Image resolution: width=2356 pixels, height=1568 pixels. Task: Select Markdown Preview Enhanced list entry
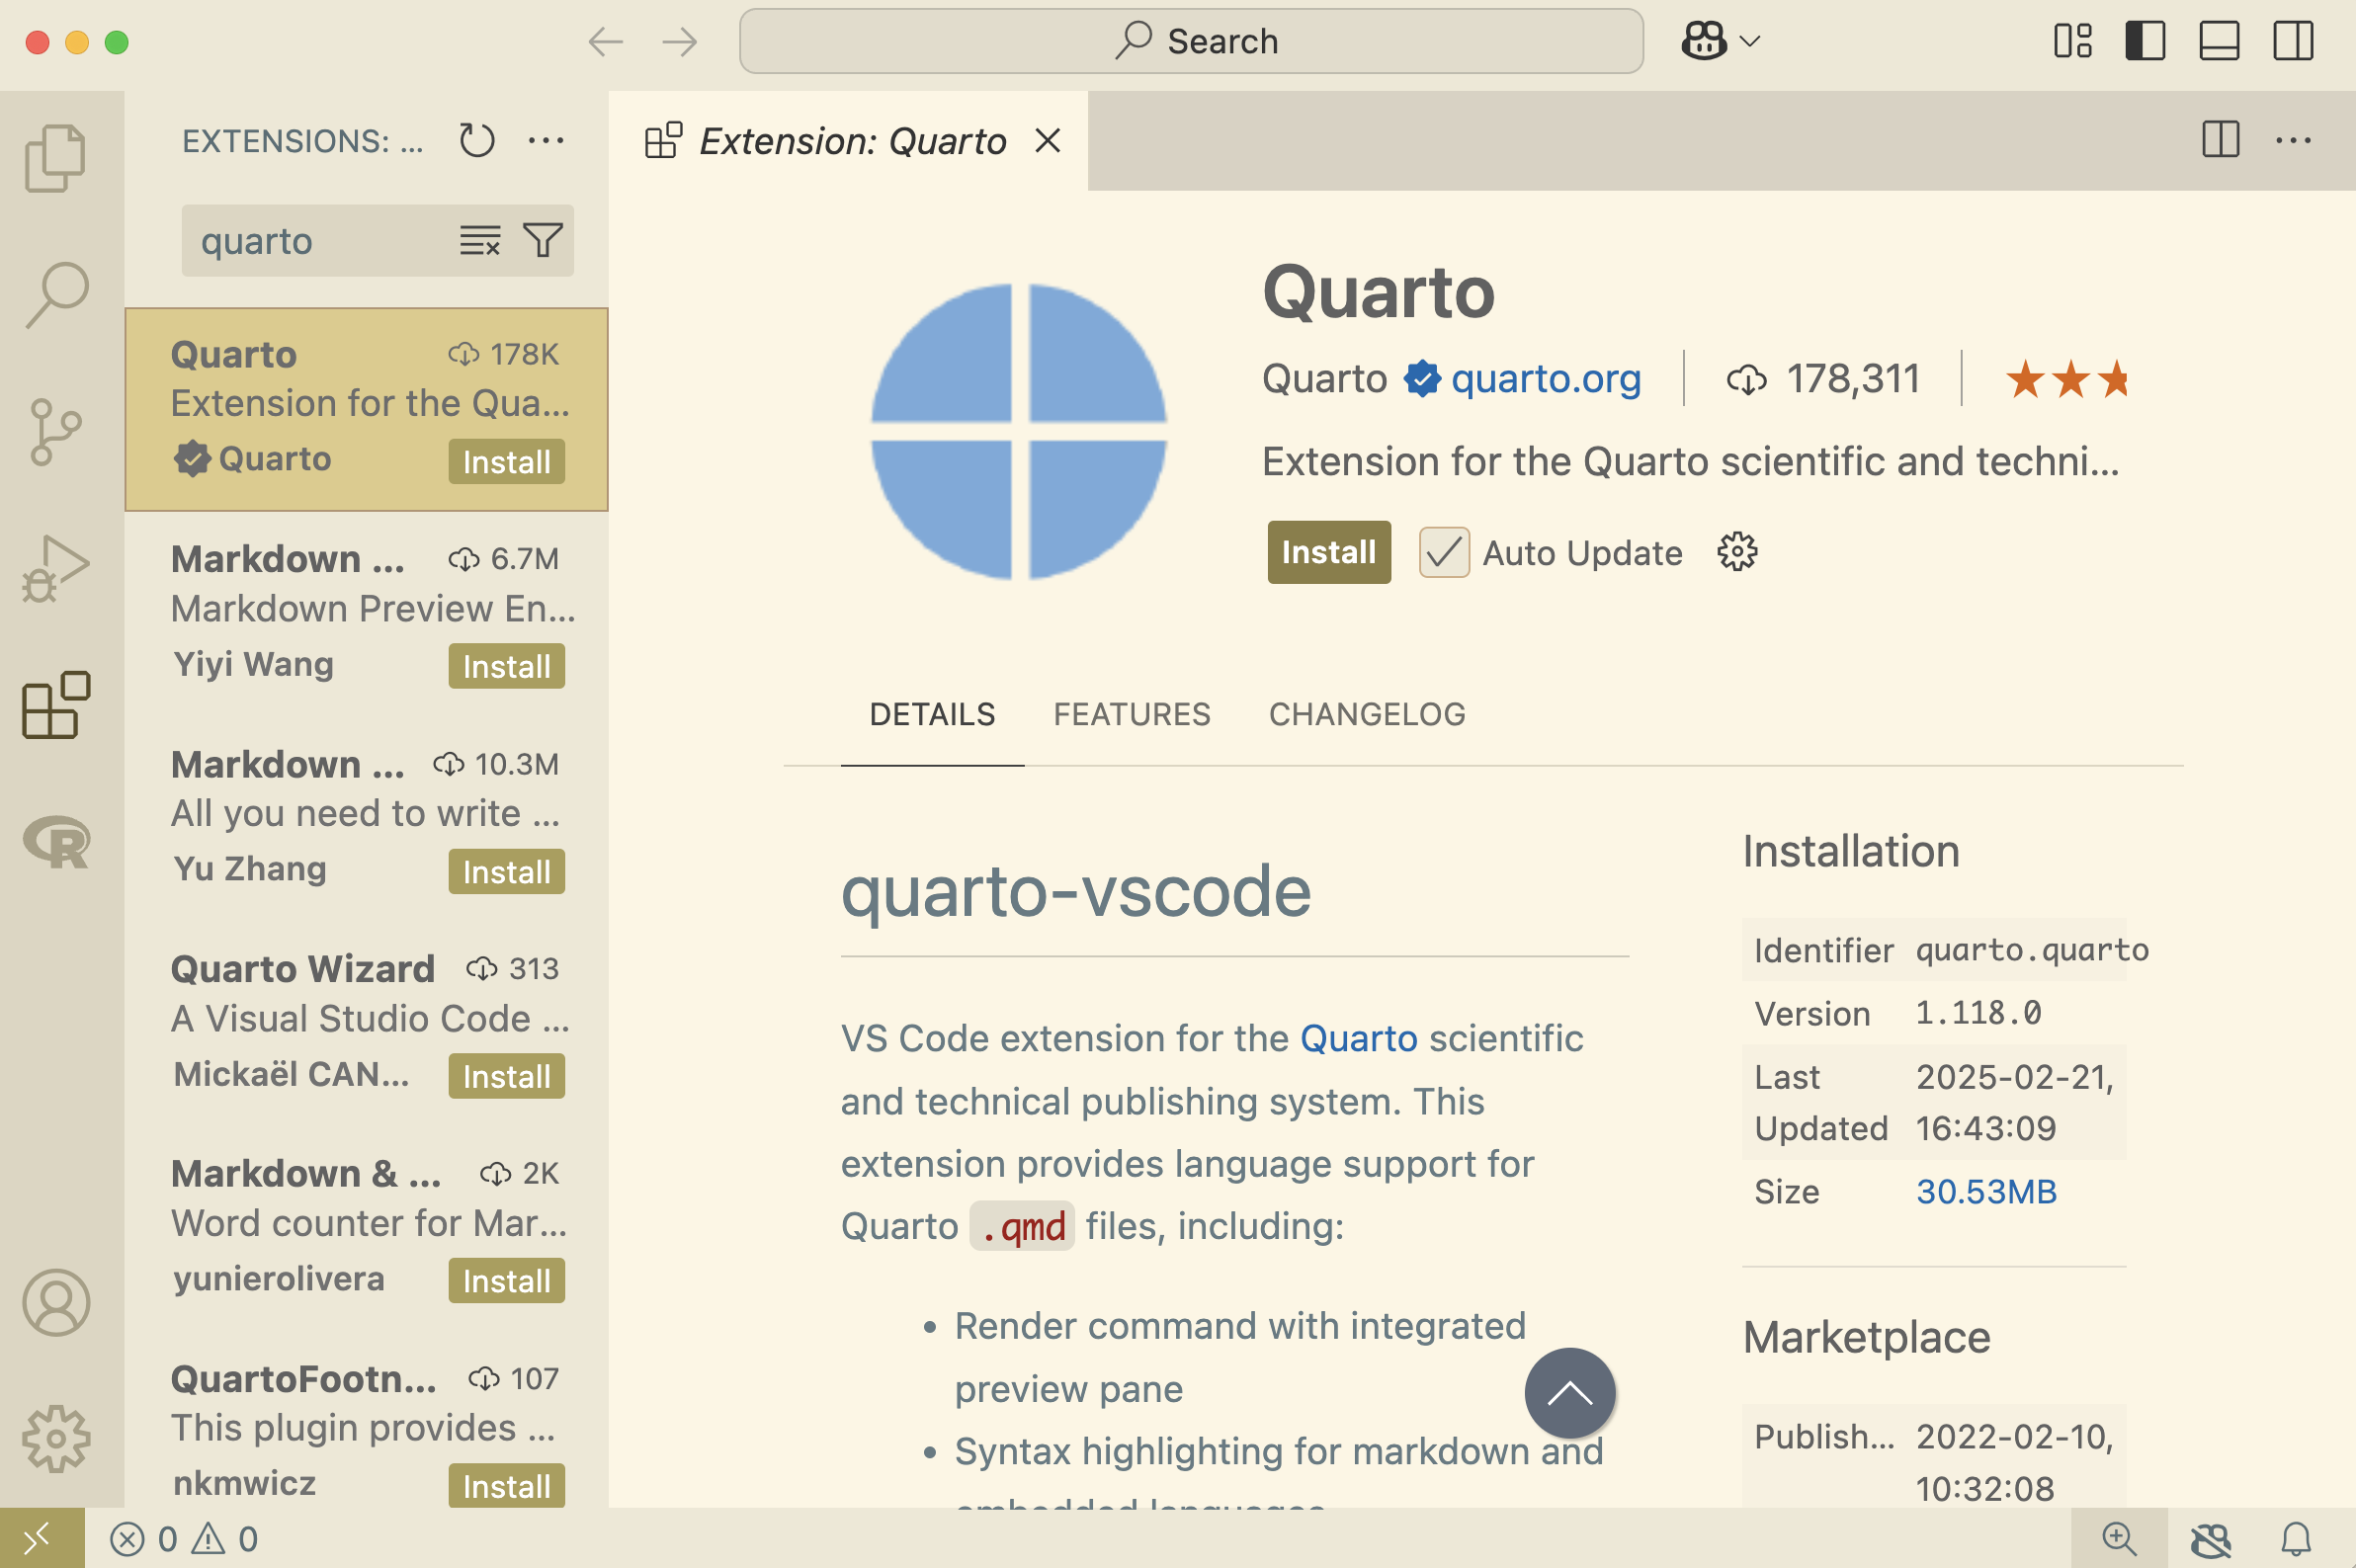367,614
